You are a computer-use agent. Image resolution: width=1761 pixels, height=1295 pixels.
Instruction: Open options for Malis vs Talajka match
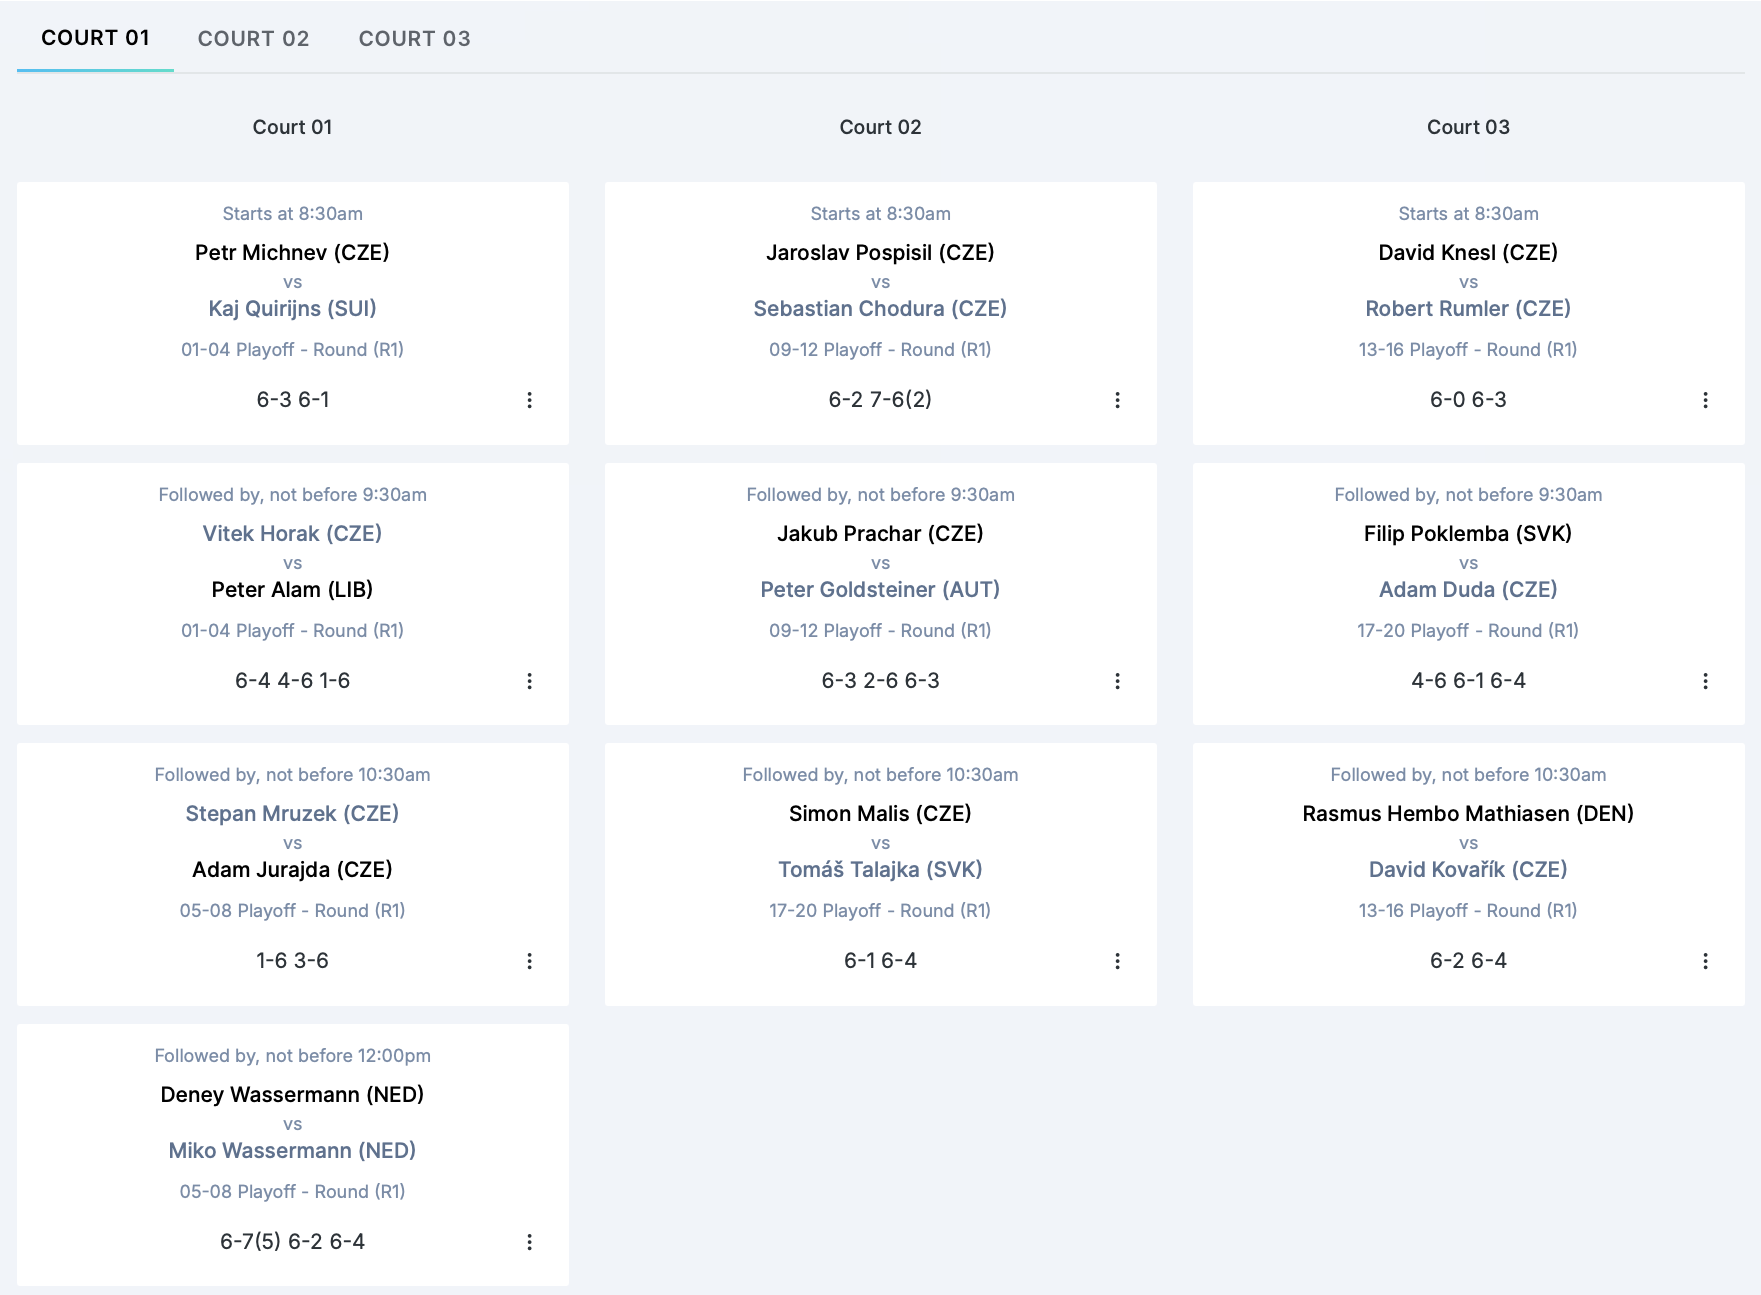click(x=1117, y=961)
